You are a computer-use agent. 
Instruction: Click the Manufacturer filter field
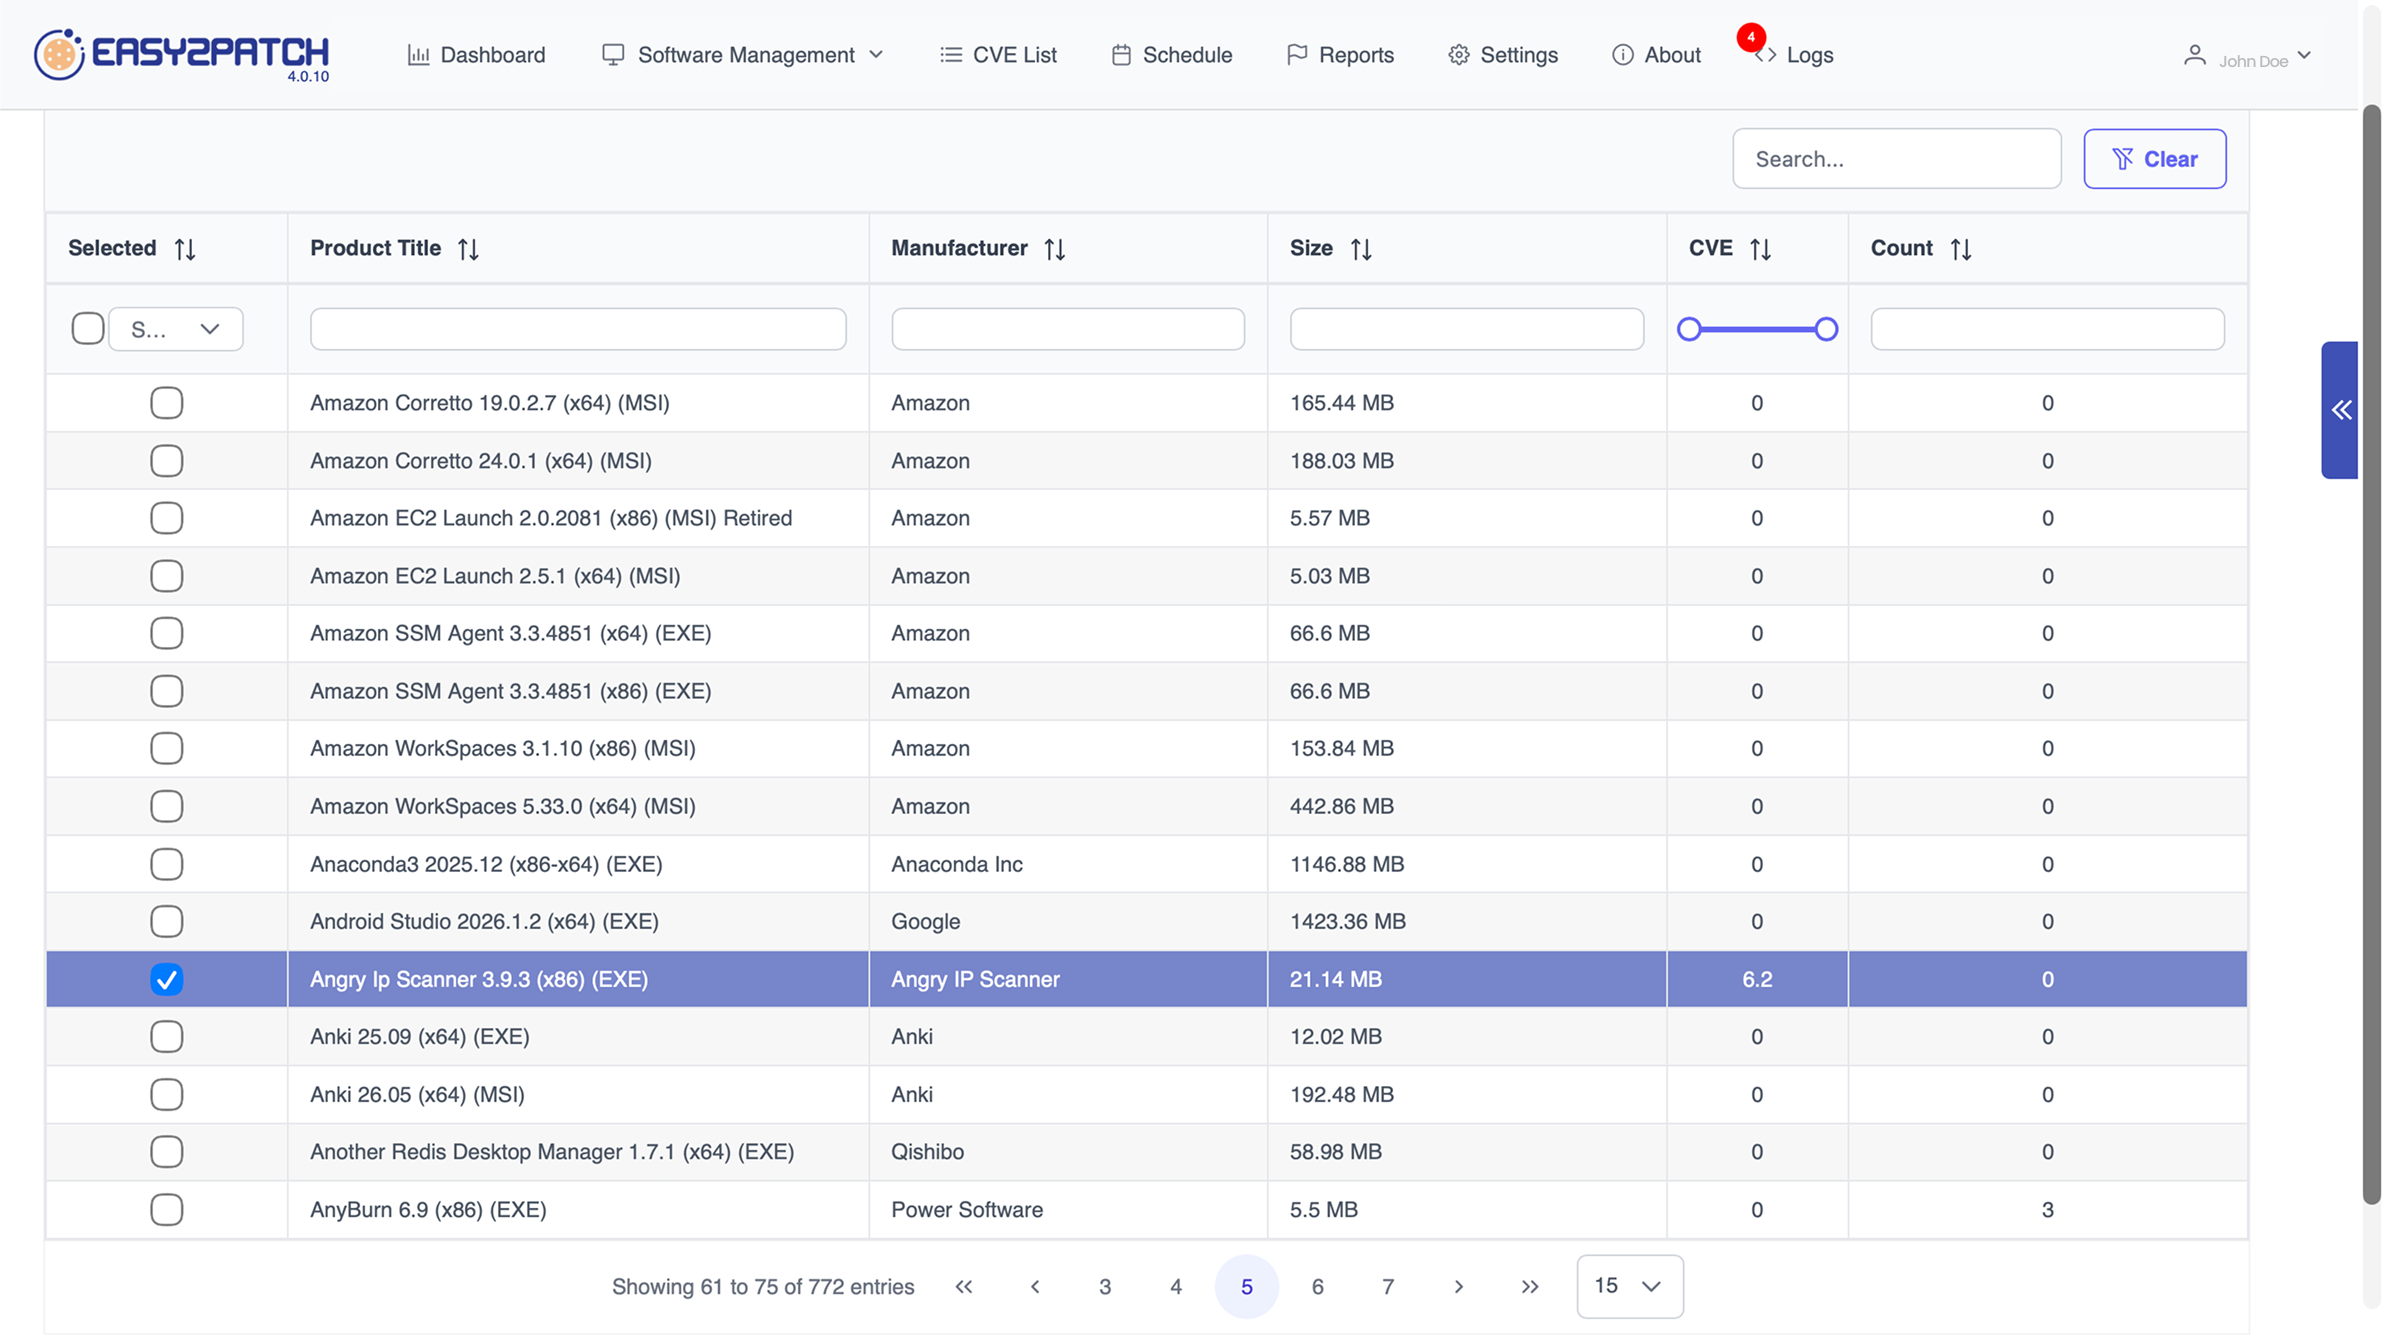(1068, 329)
